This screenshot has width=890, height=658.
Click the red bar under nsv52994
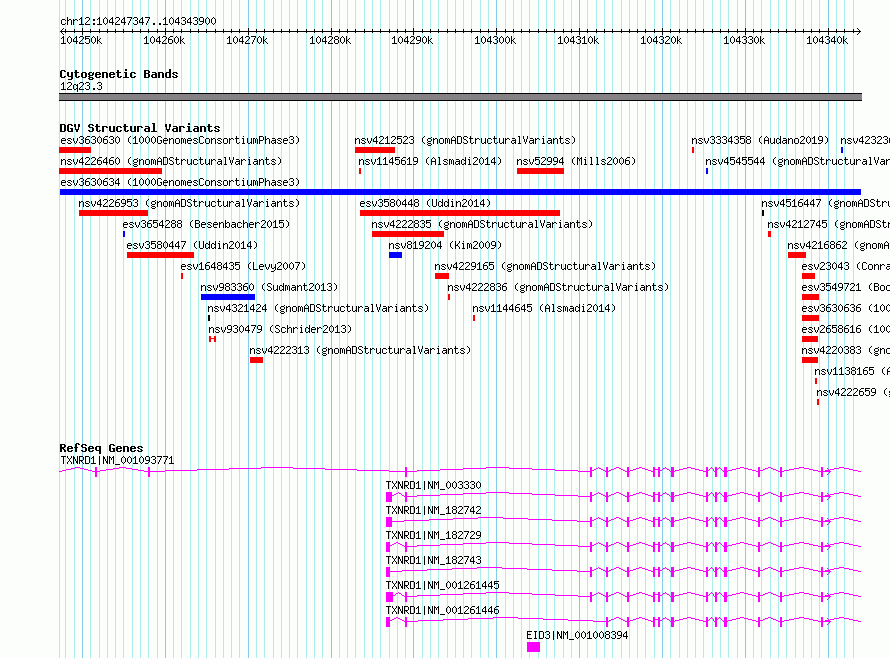540,171
